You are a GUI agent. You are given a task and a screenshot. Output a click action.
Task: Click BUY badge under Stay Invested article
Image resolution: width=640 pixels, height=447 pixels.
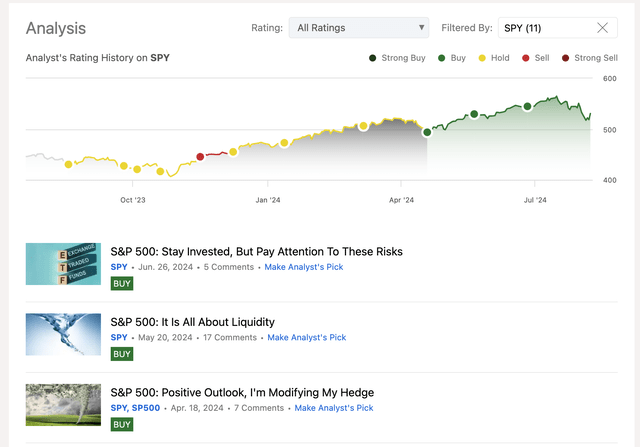click(x=122, y=284)
